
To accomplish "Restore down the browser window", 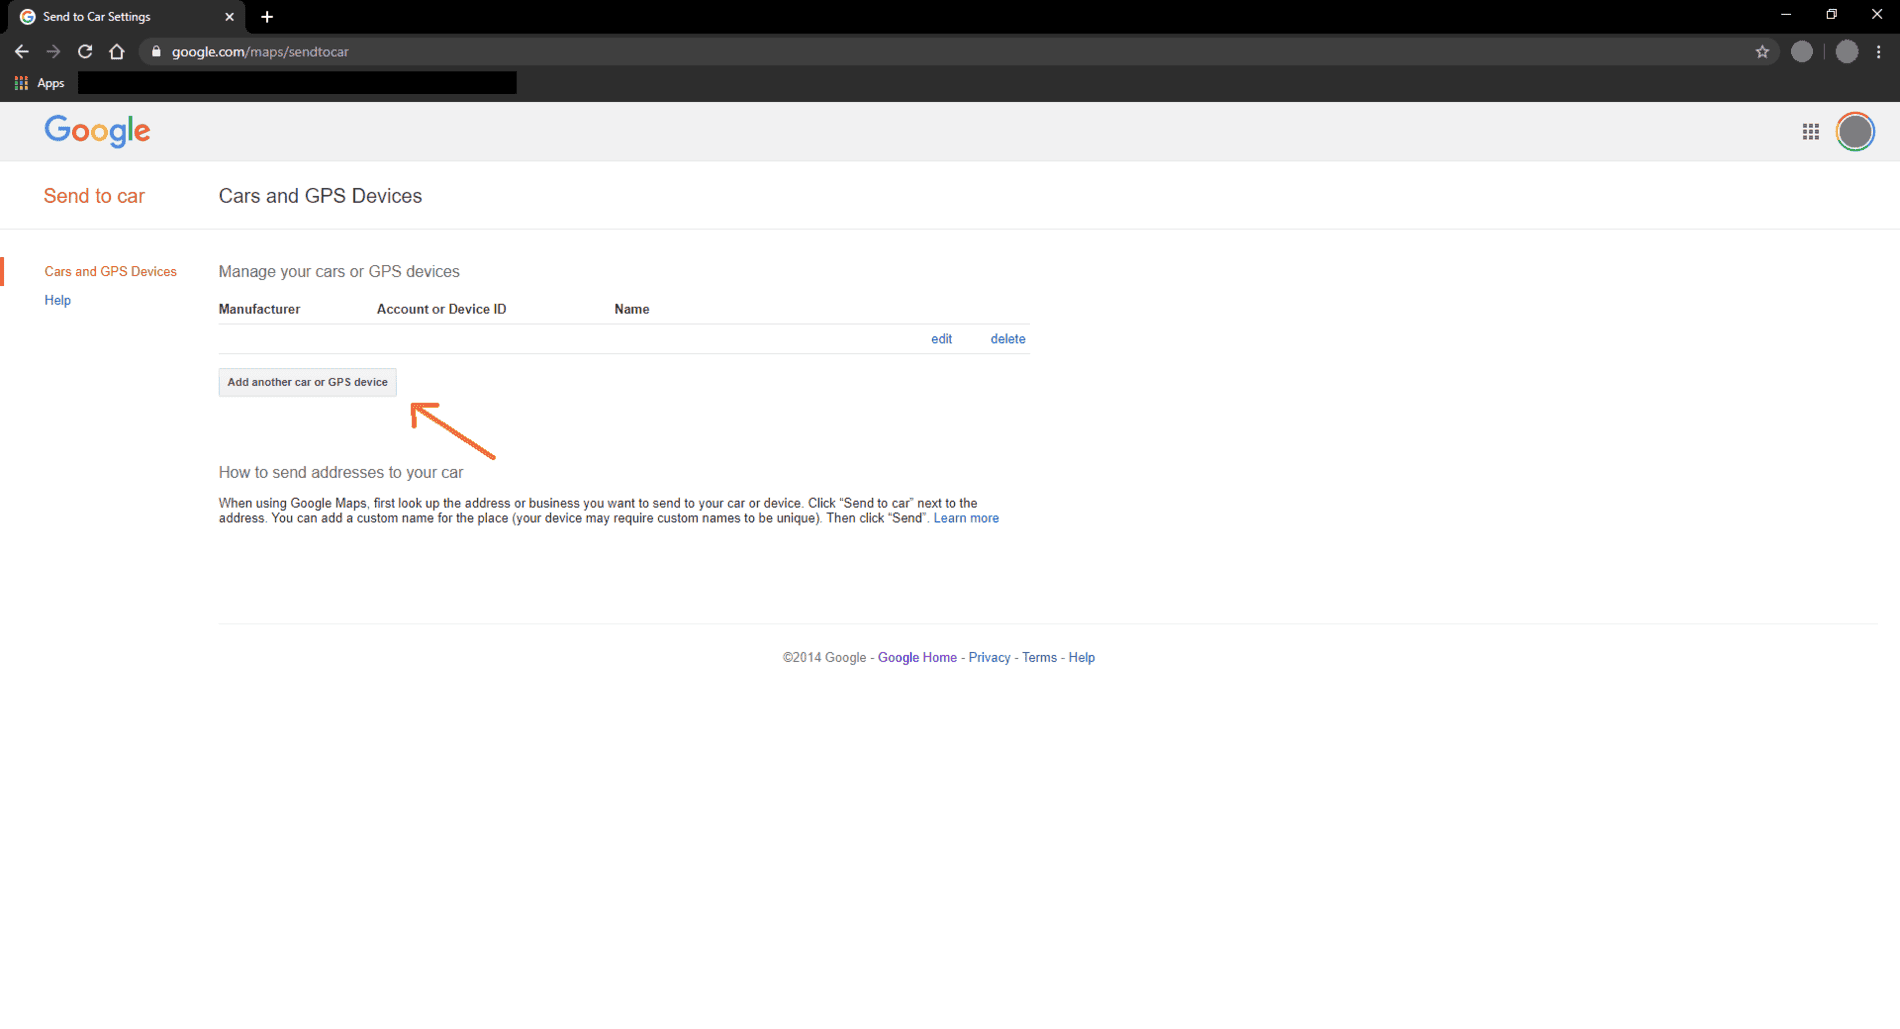I will pyautogui.click(x=1831, y=15).
